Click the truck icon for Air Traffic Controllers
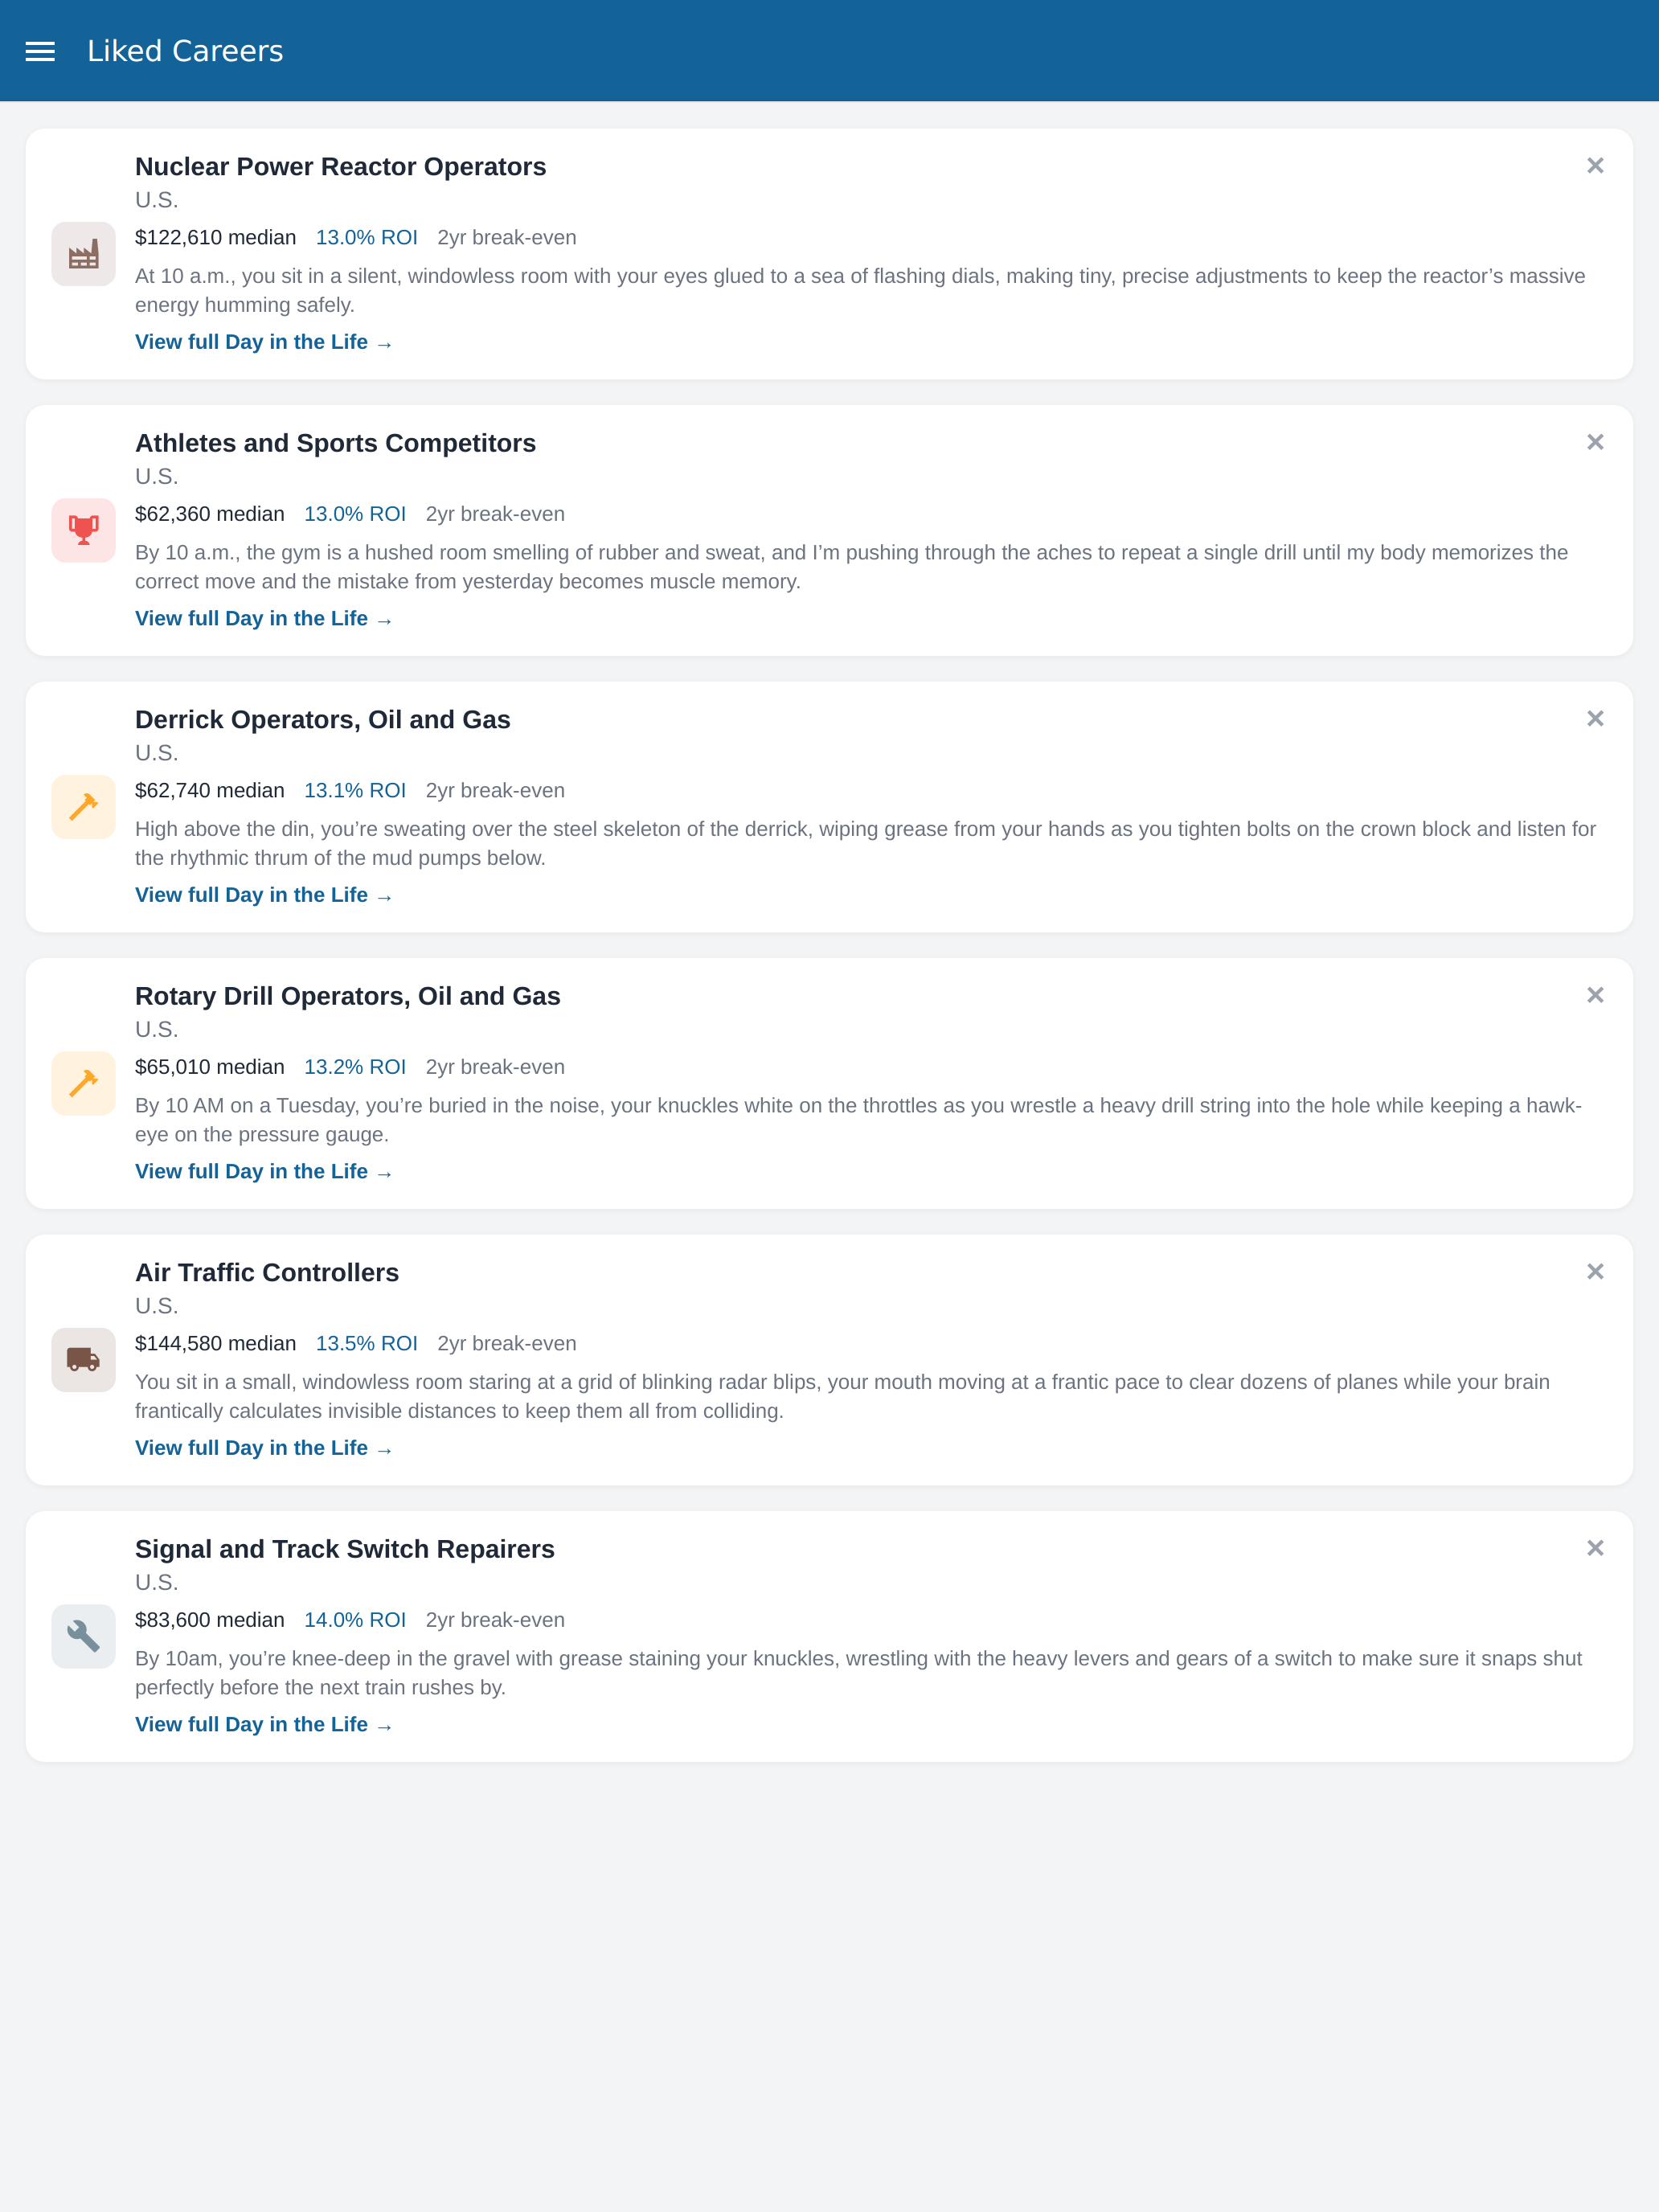The width and height of the screenshot is (1659, 2212). click(x=83, y=1360)
